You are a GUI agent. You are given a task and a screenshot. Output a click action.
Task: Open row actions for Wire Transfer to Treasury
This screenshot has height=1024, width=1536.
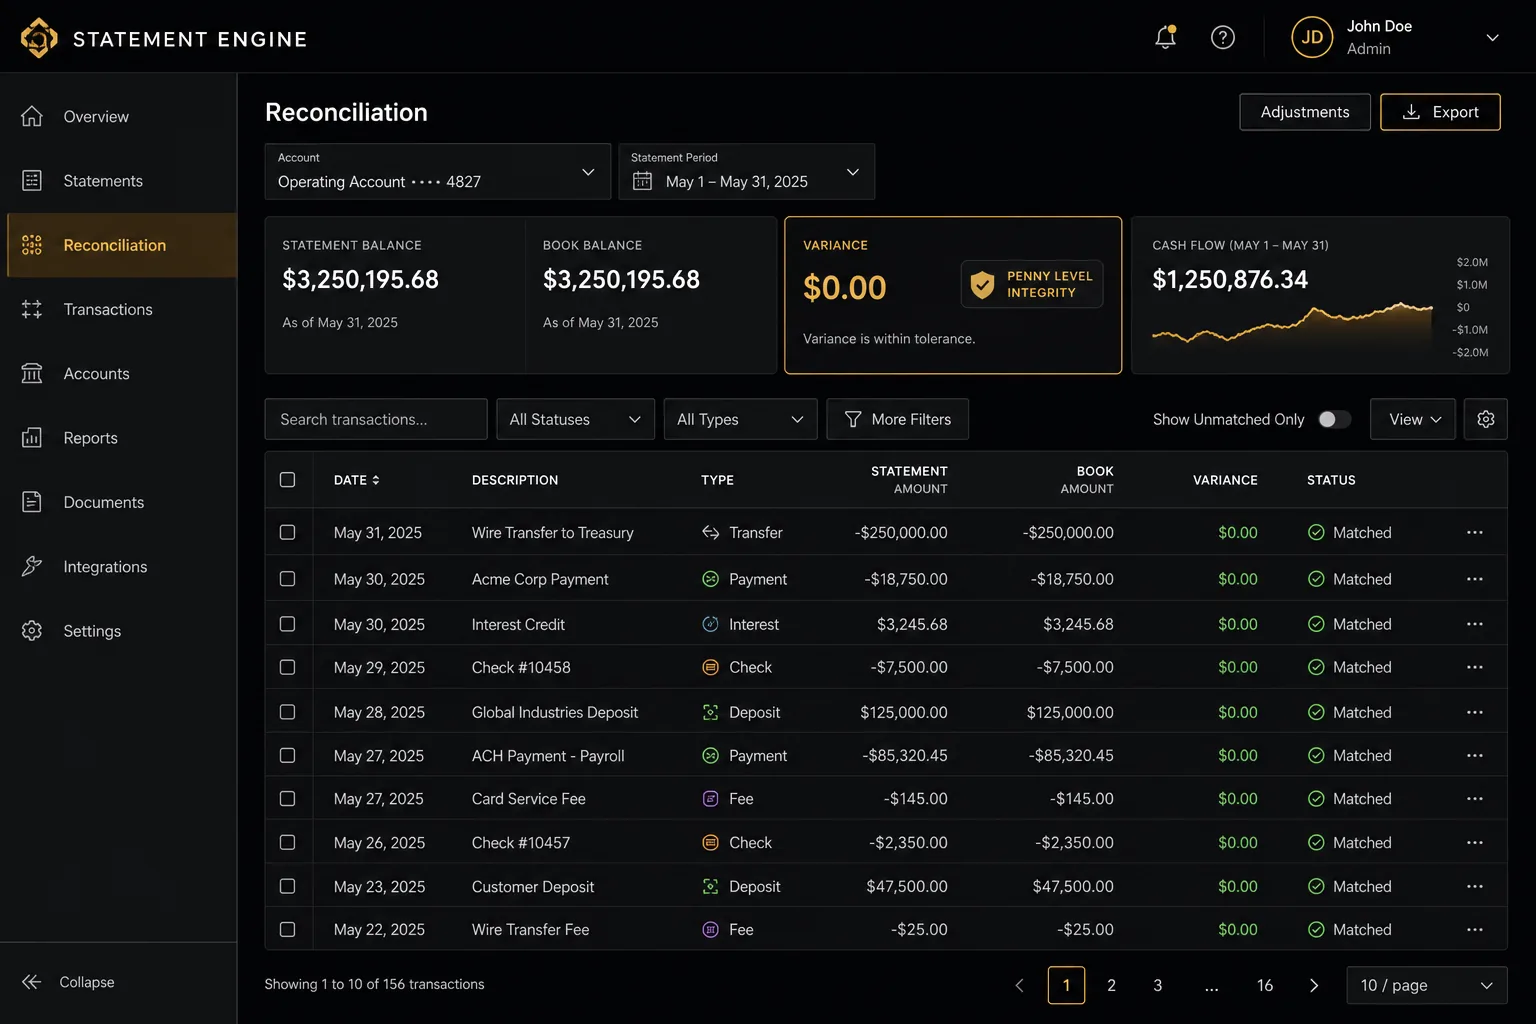tap(1475, 533)
